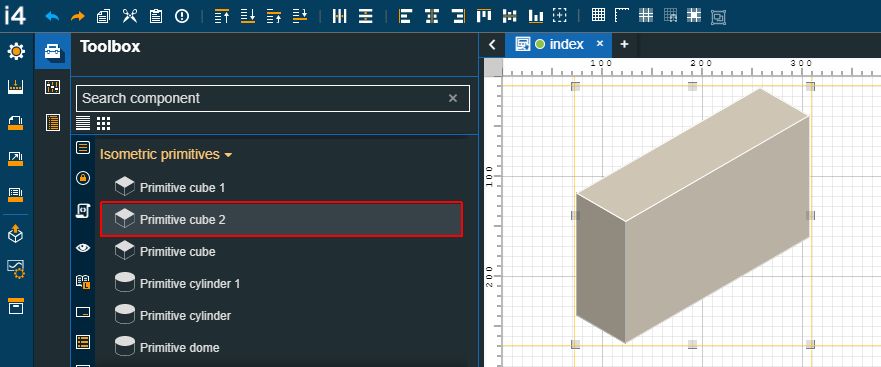Viewport: 881px width, 367px height.
Task: Click the Paste clipboard icon
Action: click(156, 16)
